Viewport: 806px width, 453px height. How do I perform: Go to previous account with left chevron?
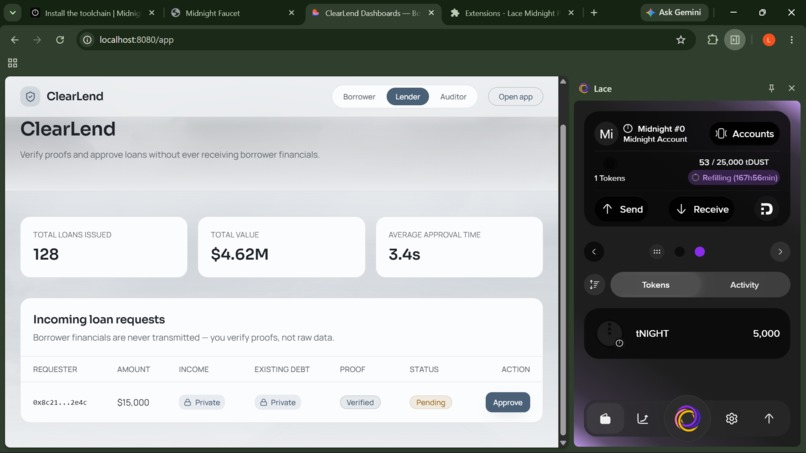tap(594, 251)
